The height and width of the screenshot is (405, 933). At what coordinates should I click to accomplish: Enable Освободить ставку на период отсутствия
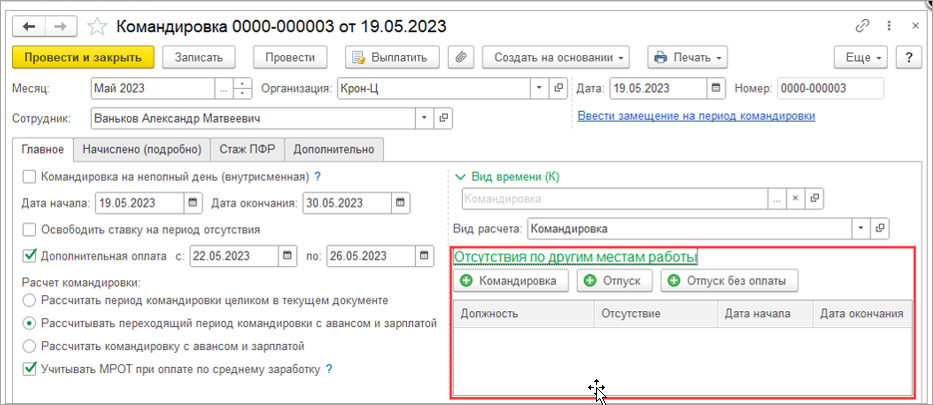(28, 229)
